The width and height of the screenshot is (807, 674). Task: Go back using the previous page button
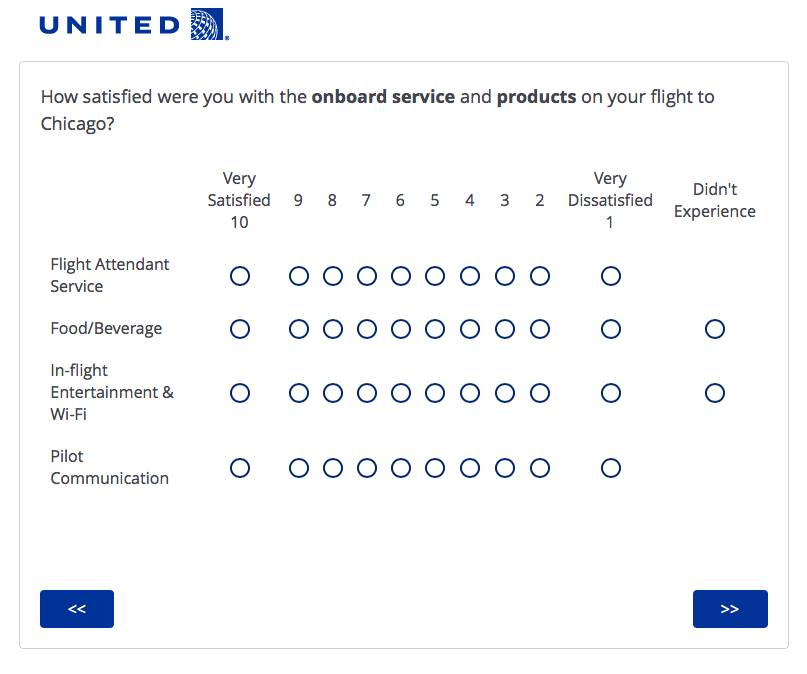(x=77, y=608)
